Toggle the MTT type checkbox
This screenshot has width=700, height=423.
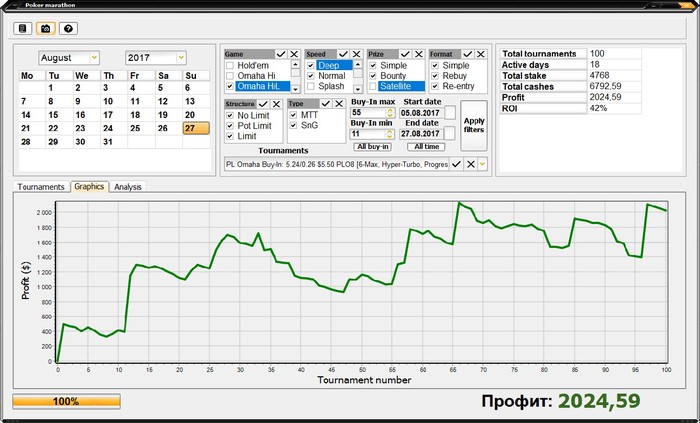pos(293,115)
